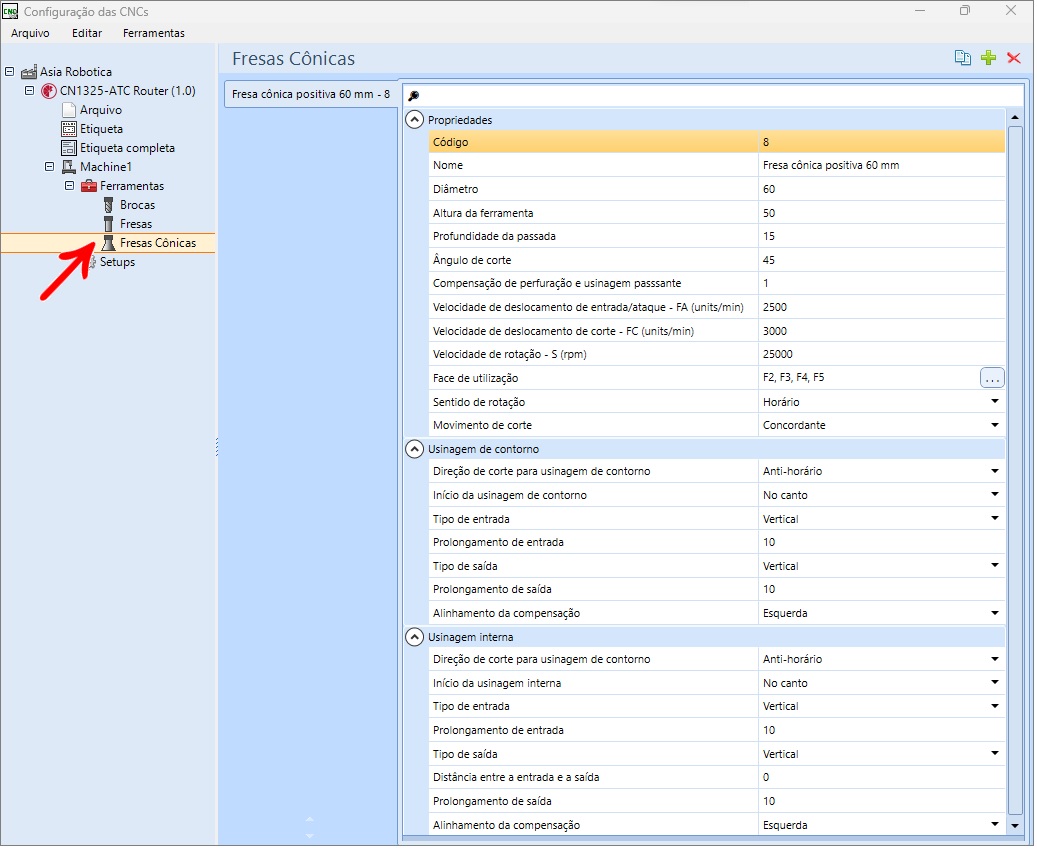Click the Arquivo page icon in tree

point(69,110)
